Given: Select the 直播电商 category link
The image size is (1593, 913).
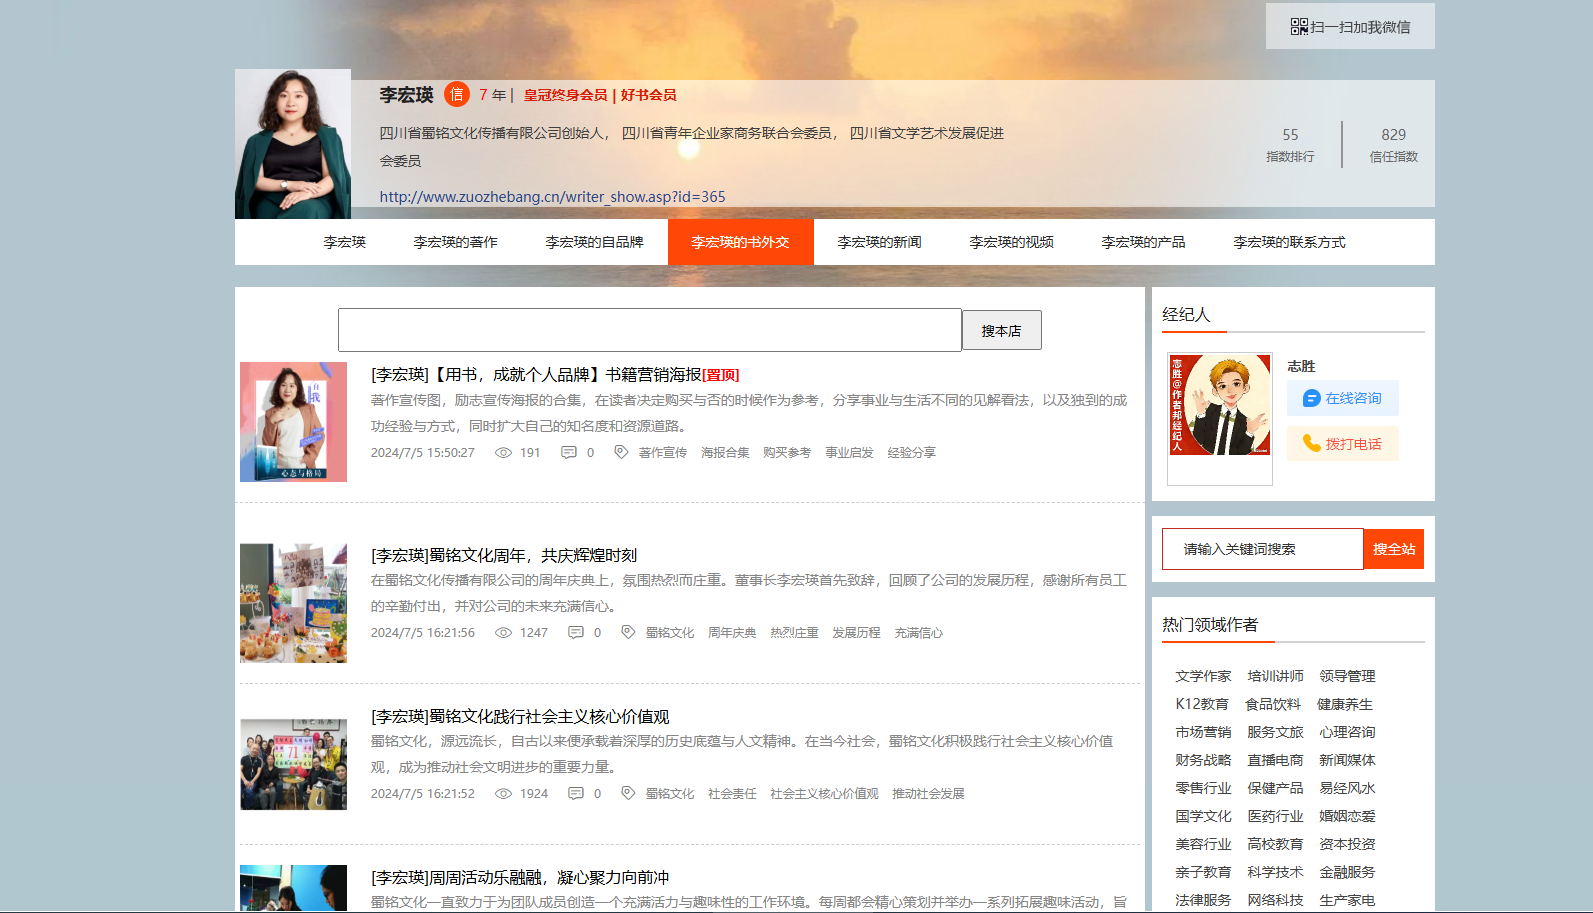Looking at the screenshot, I should point(1275,761).
